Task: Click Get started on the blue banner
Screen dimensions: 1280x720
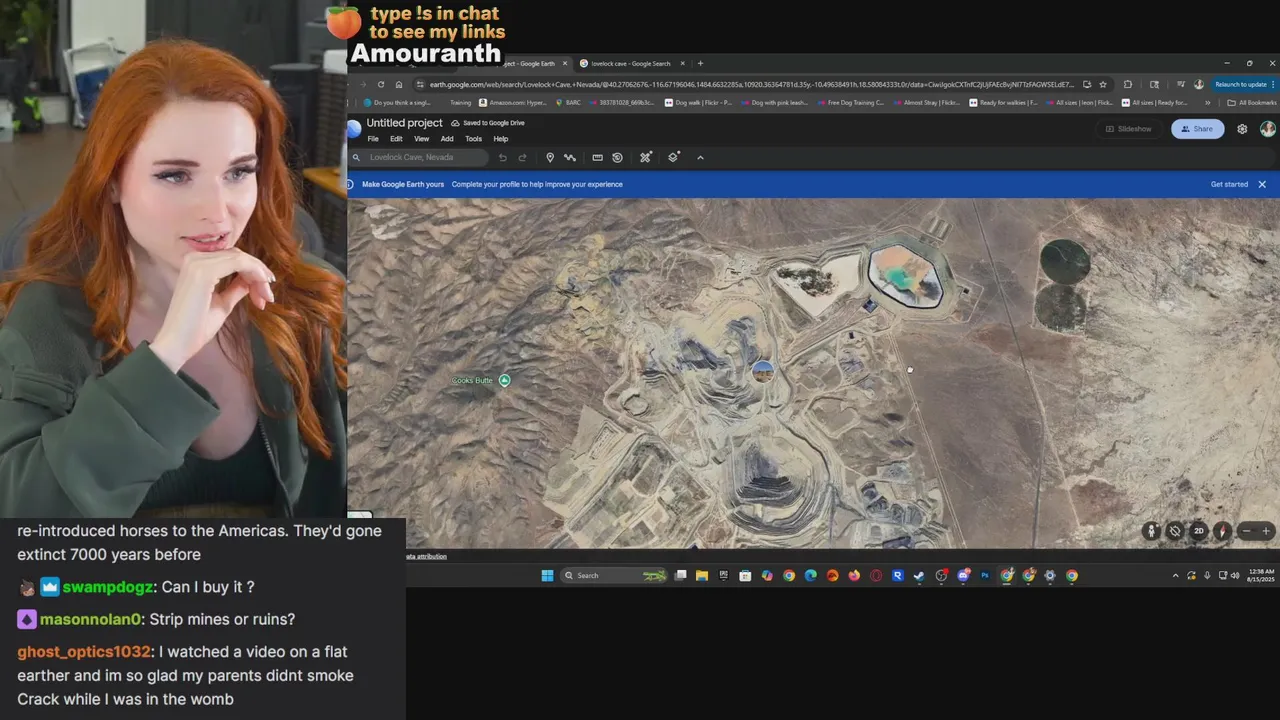Action: 1229,184
